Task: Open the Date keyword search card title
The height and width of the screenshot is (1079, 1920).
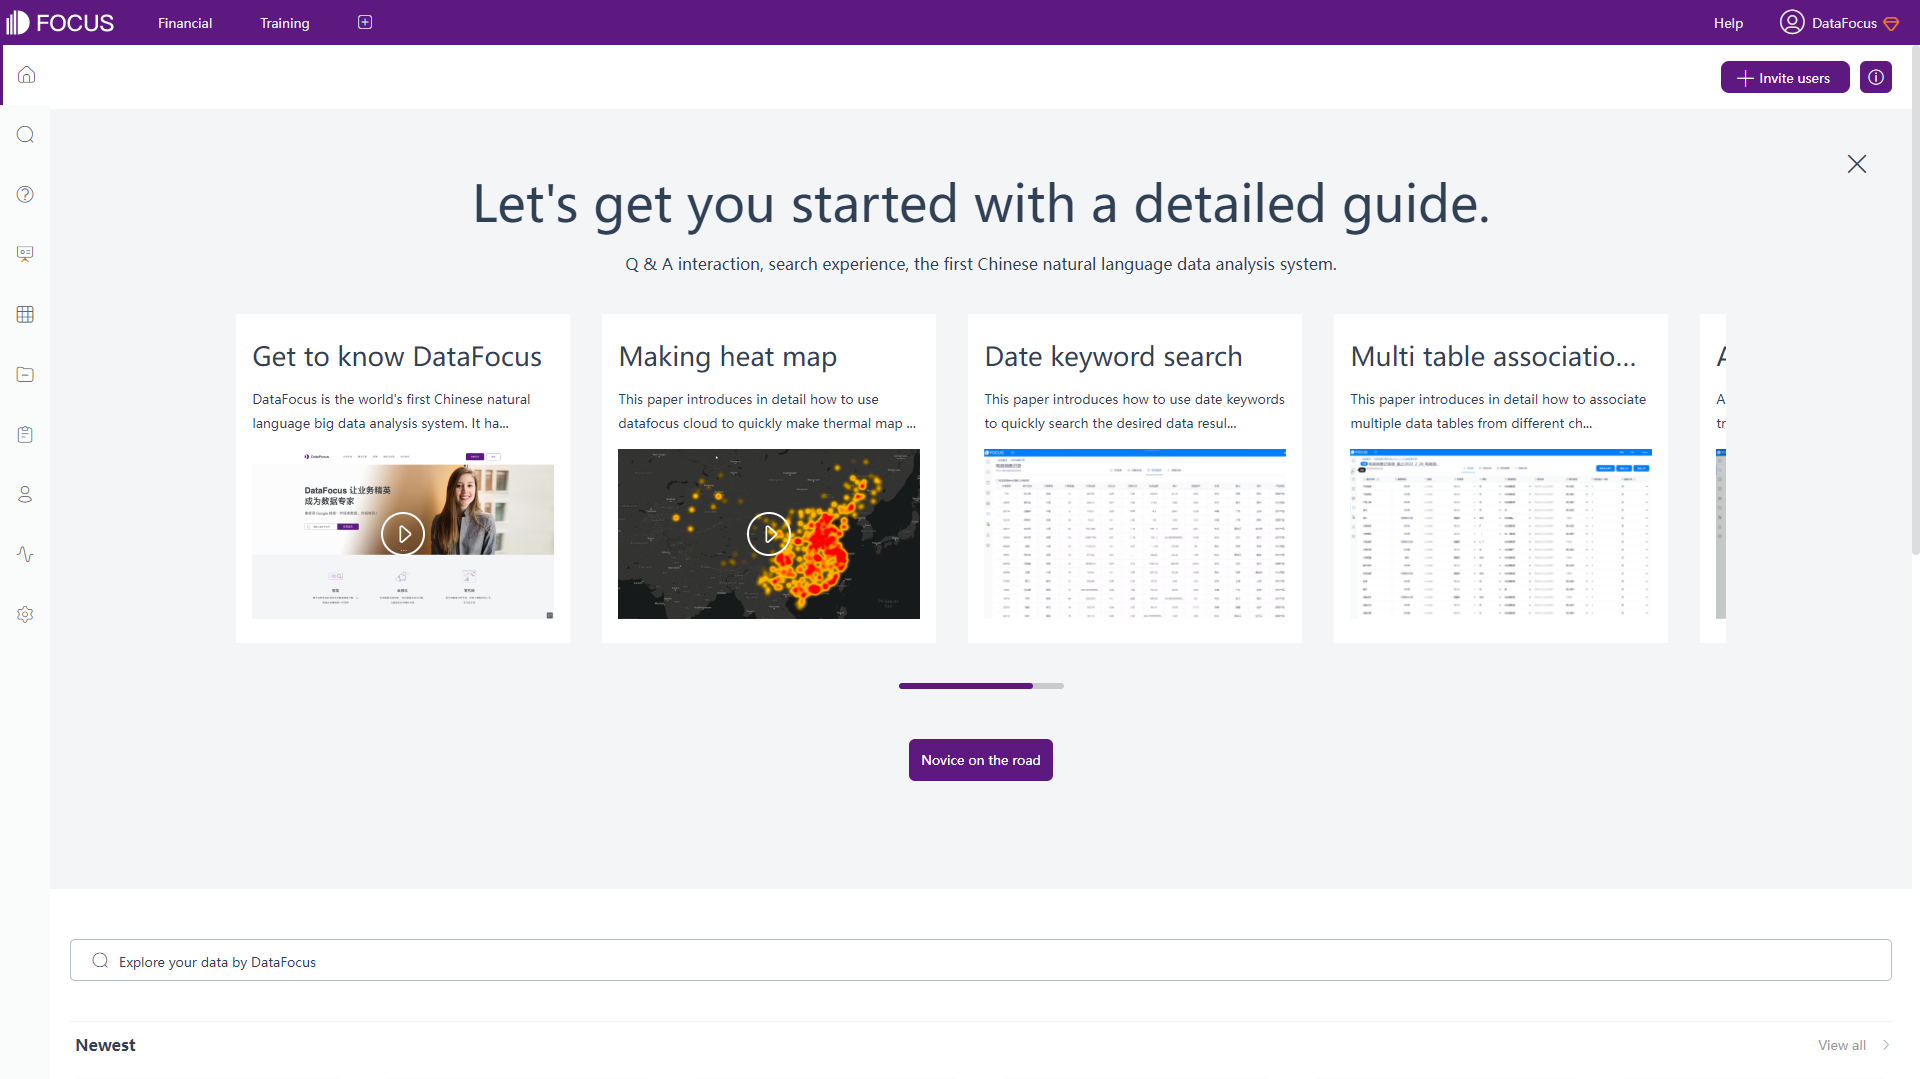Action: pyautogui.click(x=1113, y=356)
